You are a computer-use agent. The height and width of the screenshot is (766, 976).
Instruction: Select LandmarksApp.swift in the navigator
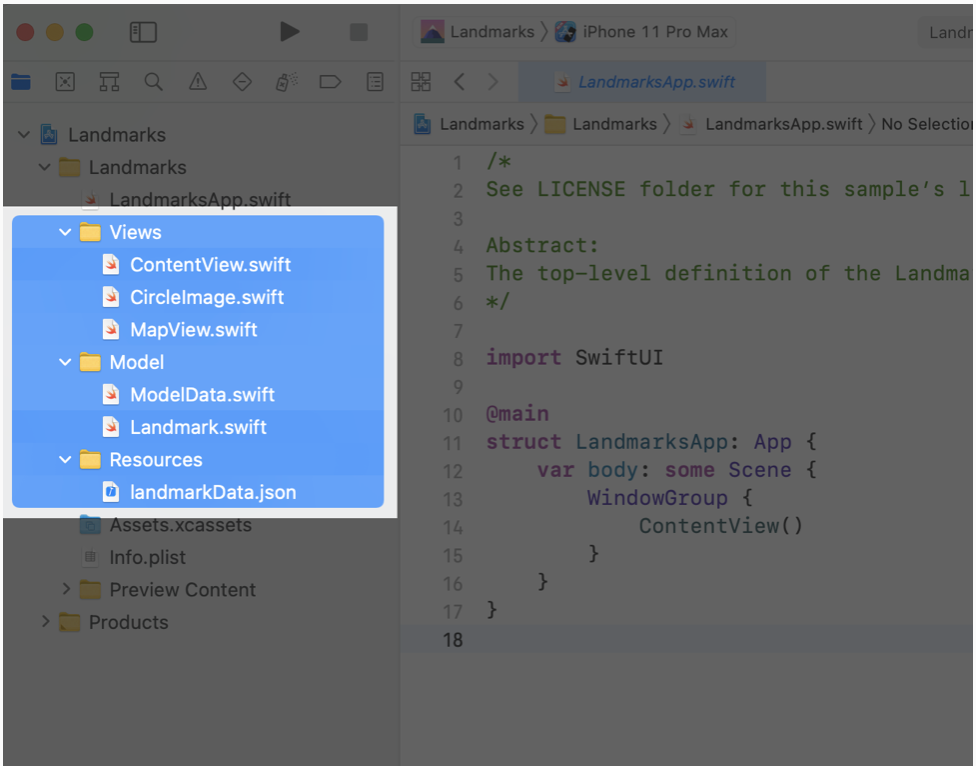click(198, 199)
